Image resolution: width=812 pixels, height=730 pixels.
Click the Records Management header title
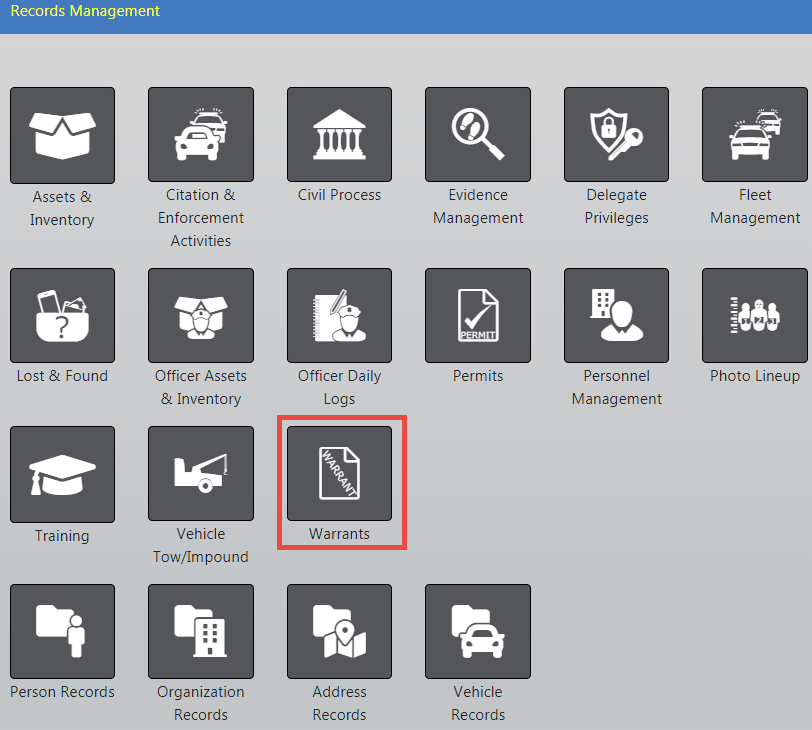[85, 11]
